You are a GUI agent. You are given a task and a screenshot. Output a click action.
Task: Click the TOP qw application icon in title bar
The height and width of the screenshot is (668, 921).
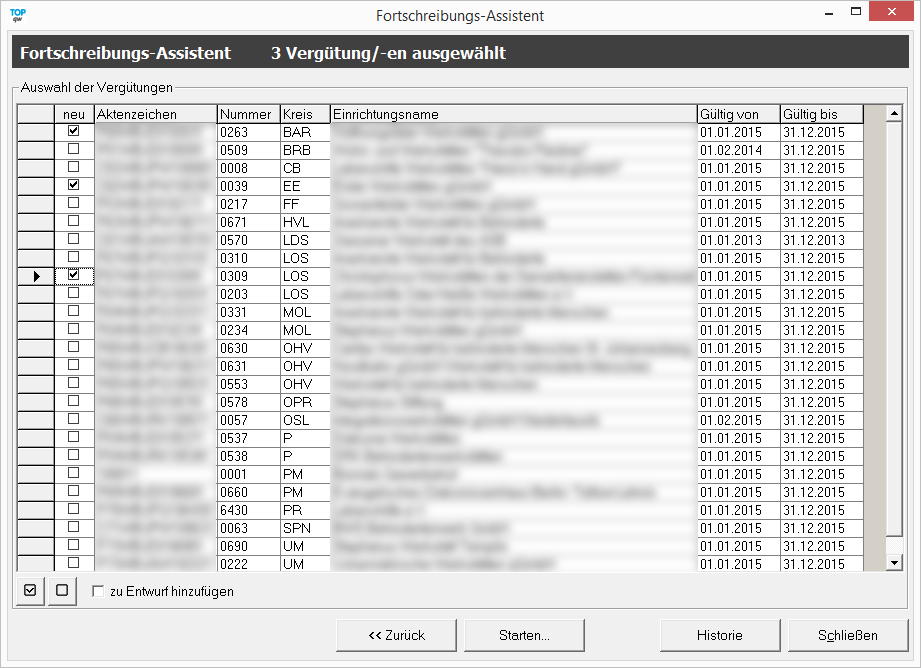click(17, 15)
